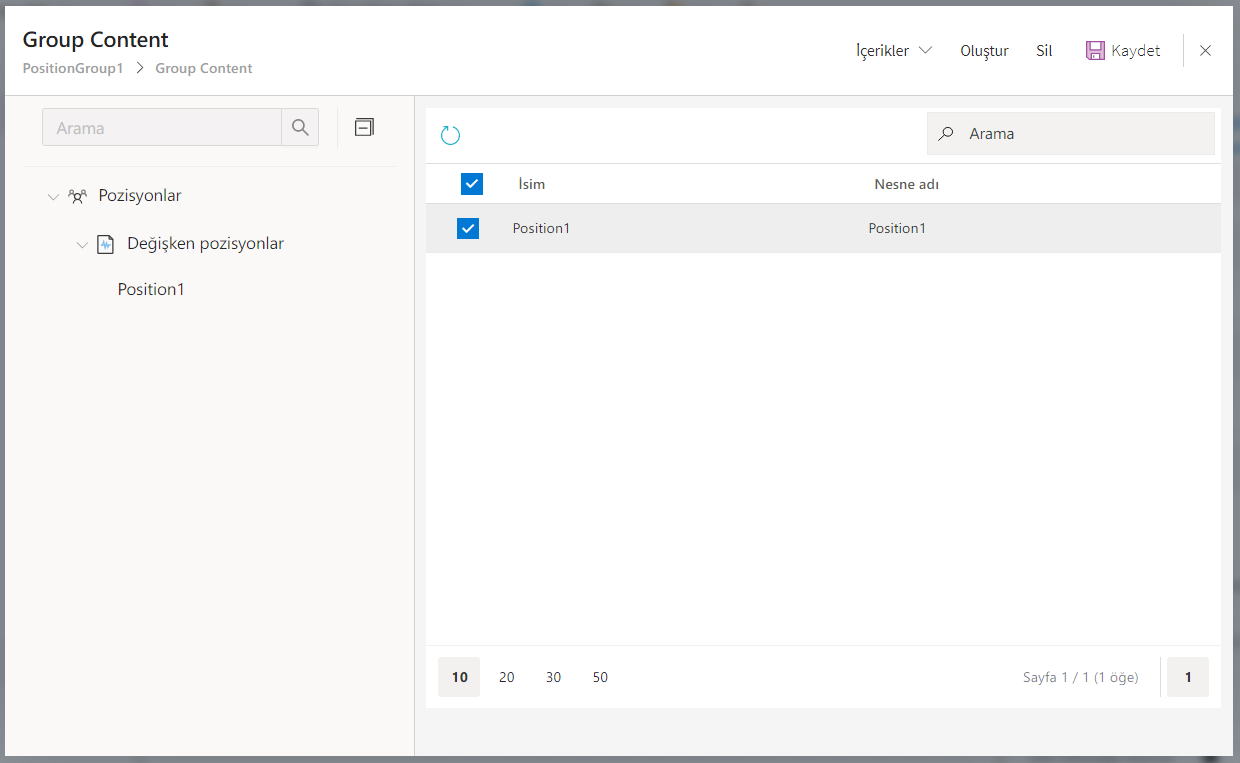Viewport: 1240px width, 763px height.
Task: Click the PositionGroup1 breadcrumb link
Action: [x=73, y=69]
